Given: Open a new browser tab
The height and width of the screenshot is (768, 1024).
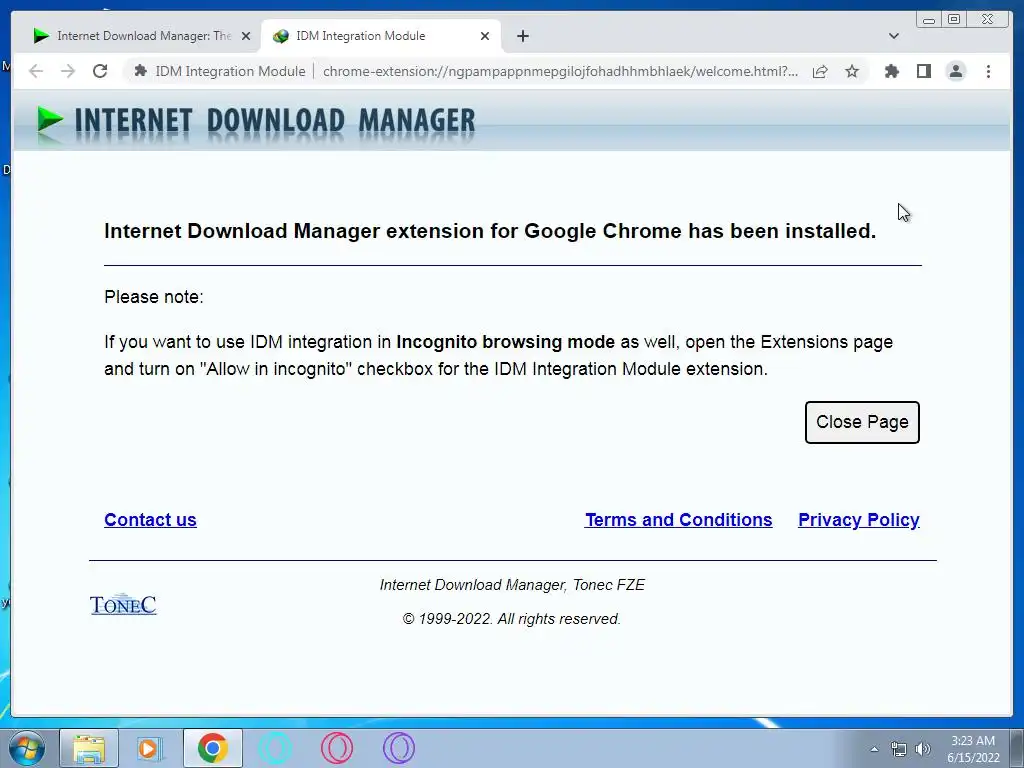Looking at the screenshot, I should pyautogui.click(x=522, y=36).
